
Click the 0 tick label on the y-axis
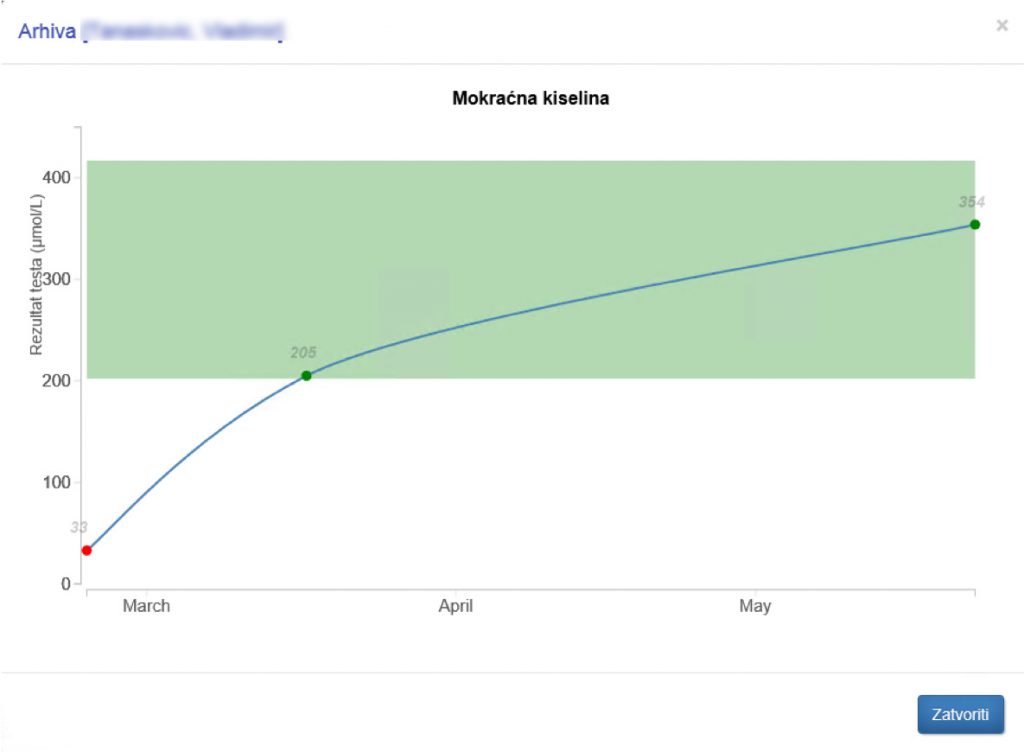[x=65, y=584]
